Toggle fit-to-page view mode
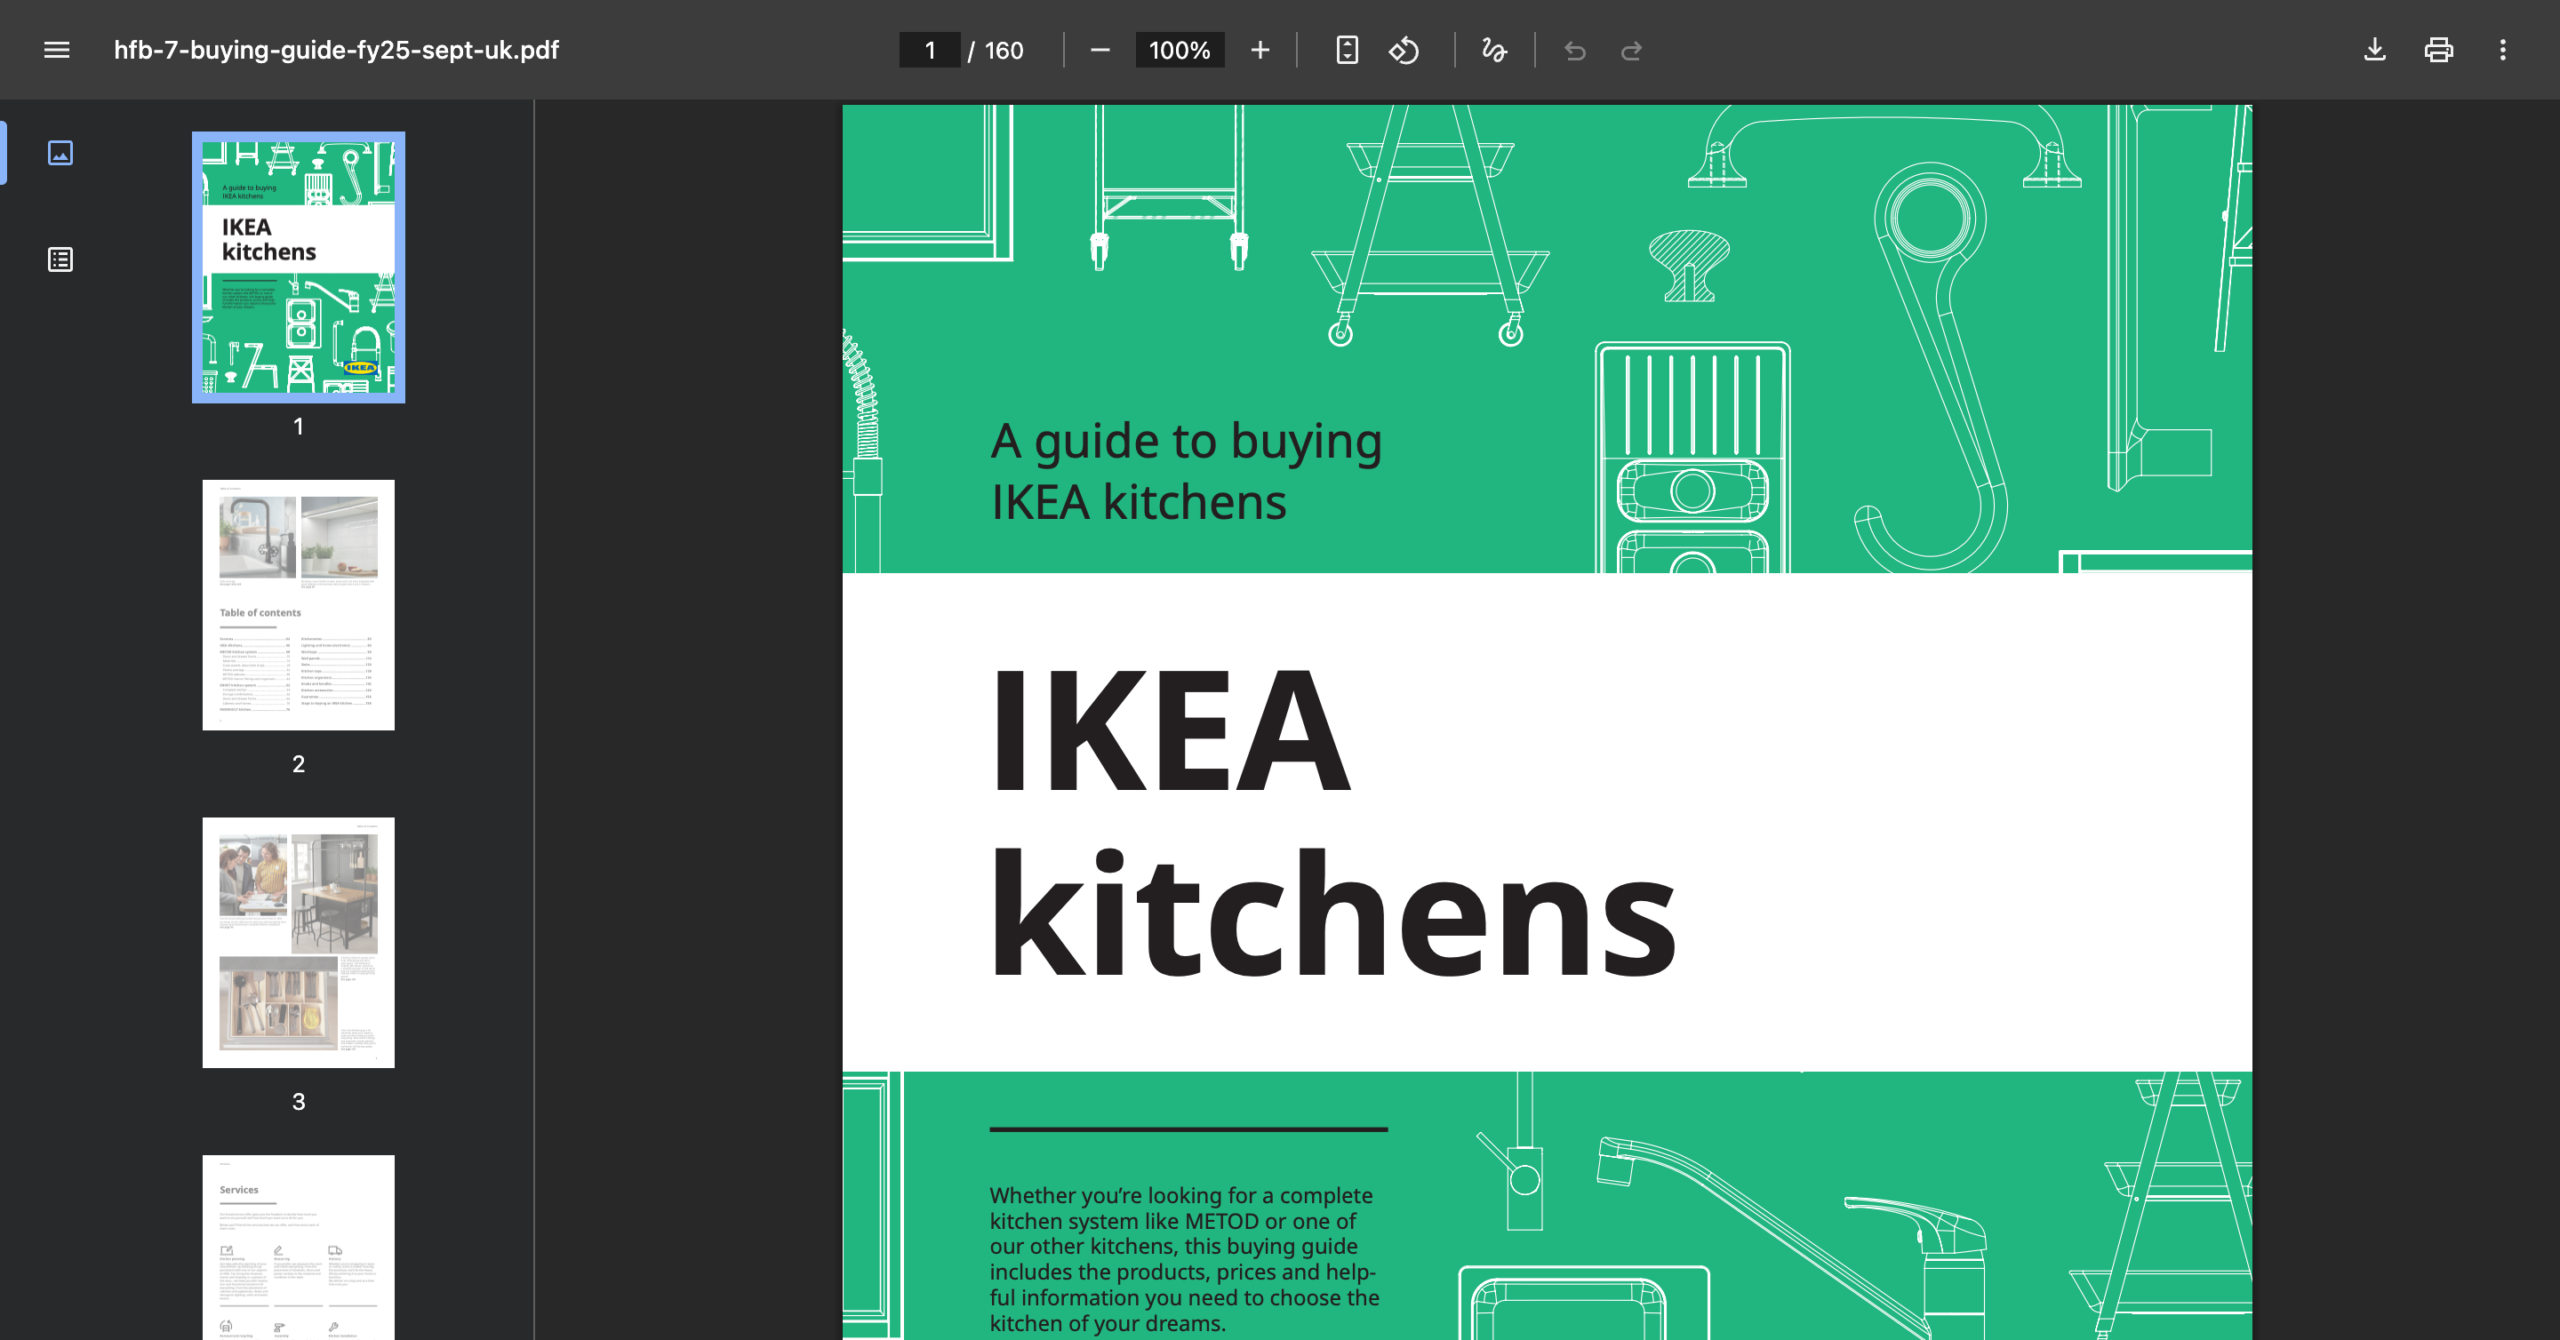The height and width of the screenshot is (1340, 2560). pos(1347,50)
